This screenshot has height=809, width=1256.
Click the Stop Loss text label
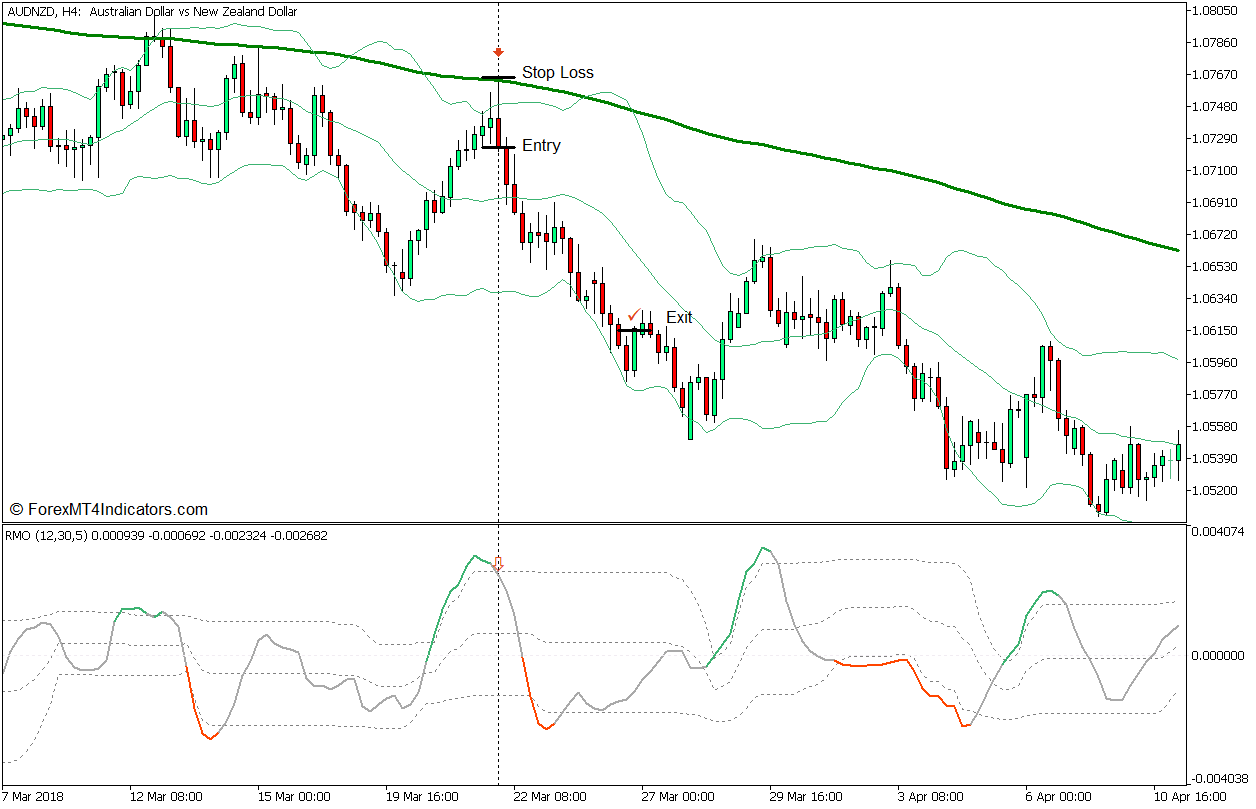557,73
